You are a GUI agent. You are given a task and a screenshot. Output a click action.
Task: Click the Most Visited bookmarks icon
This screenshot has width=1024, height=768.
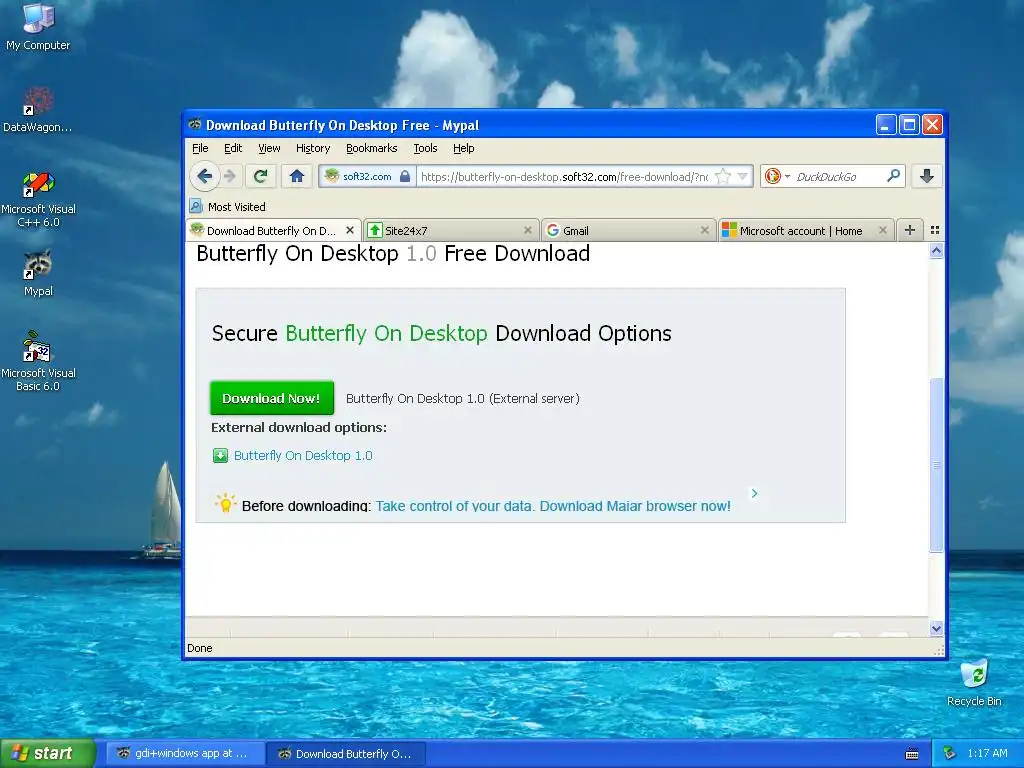click(x=196, y=206)
